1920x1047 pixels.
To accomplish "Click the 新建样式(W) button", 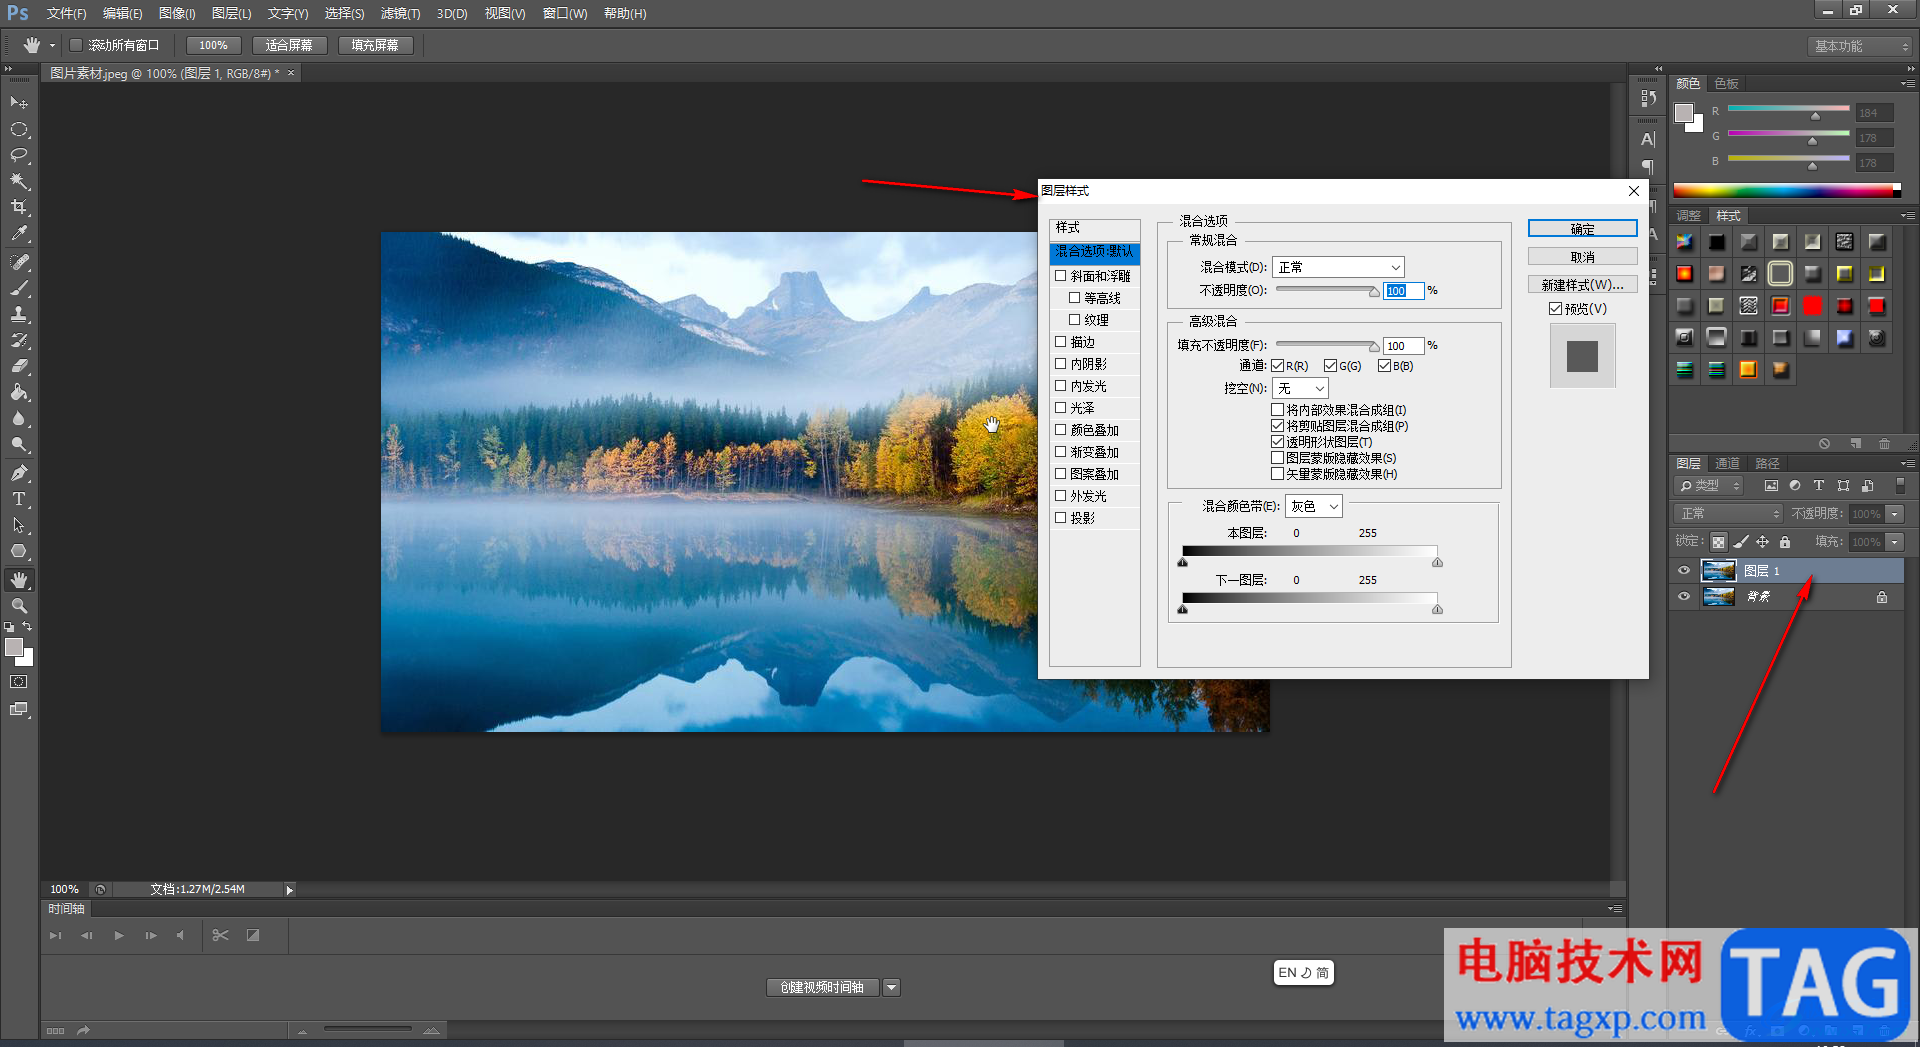I will coord(1582,285).
